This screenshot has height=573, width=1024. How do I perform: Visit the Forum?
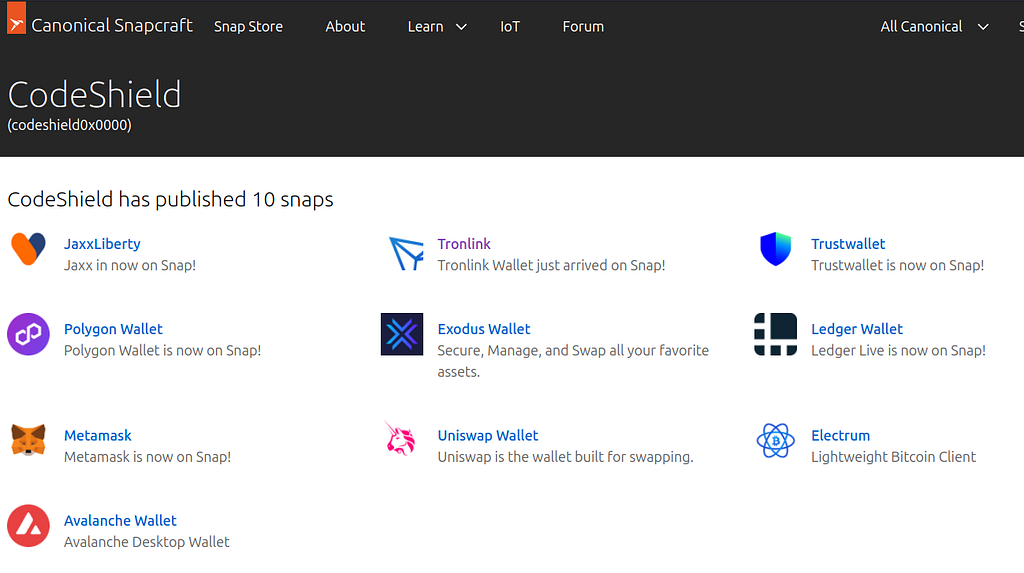coord(583,26)
